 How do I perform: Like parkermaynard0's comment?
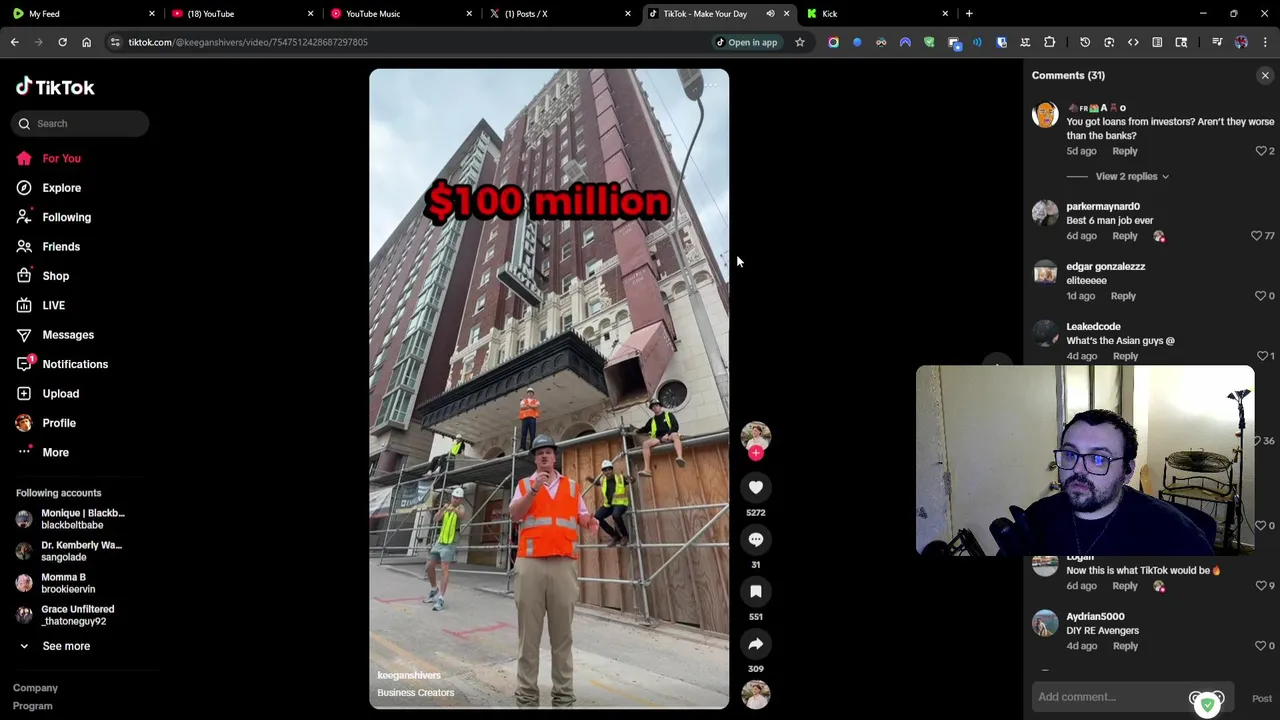point(1257,236)
